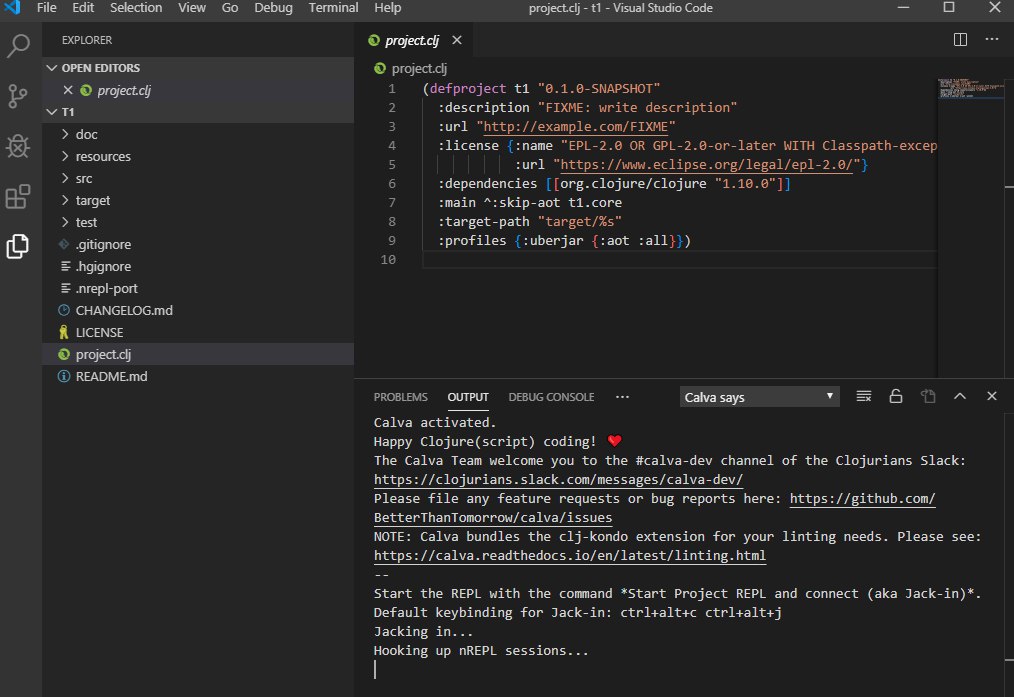Split the editor to the right
The width and height of the screenshot is (1014, 697).
(960, 40)
